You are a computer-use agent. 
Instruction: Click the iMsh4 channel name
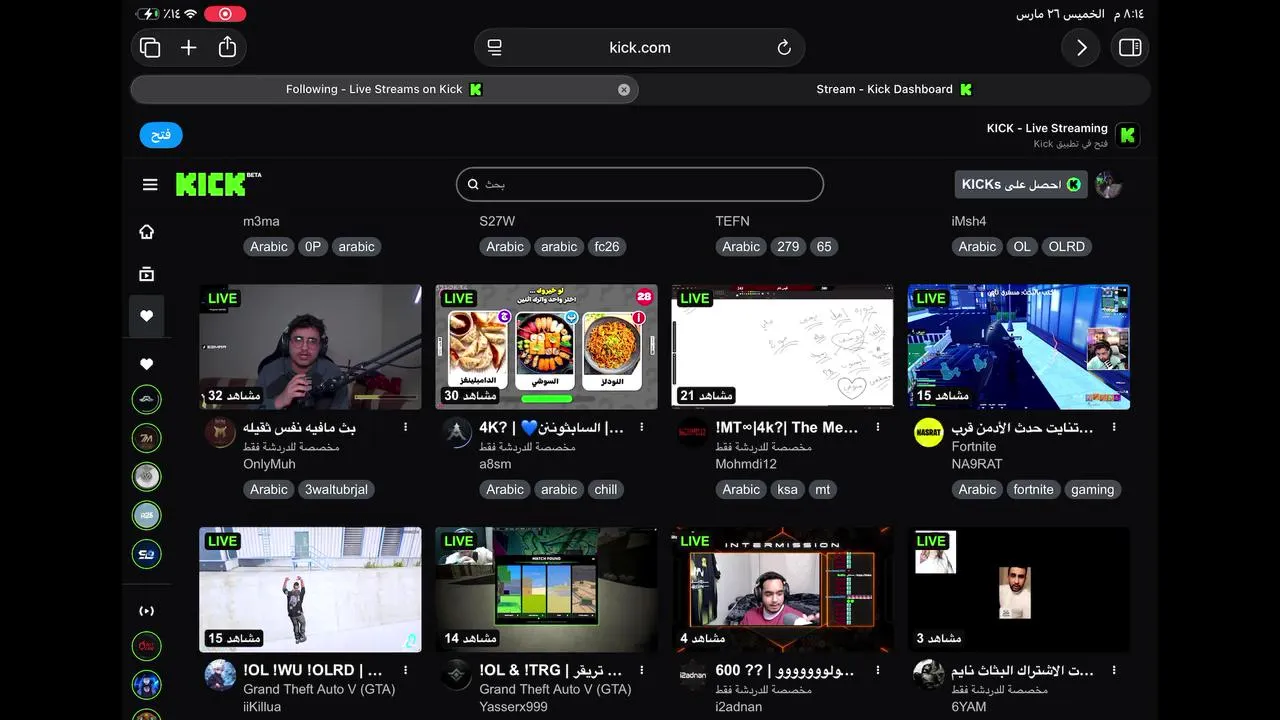tap(969, 221)
